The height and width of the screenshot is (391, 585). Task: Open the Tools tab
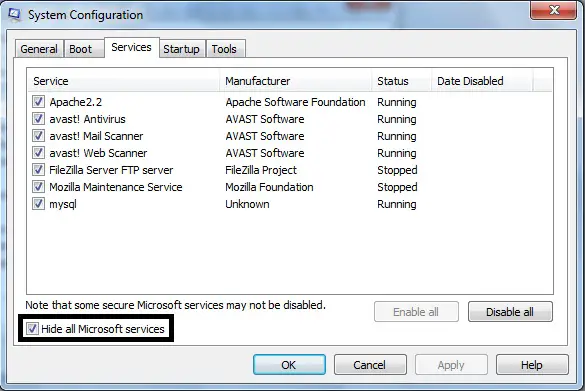click(x=225, y=49)
